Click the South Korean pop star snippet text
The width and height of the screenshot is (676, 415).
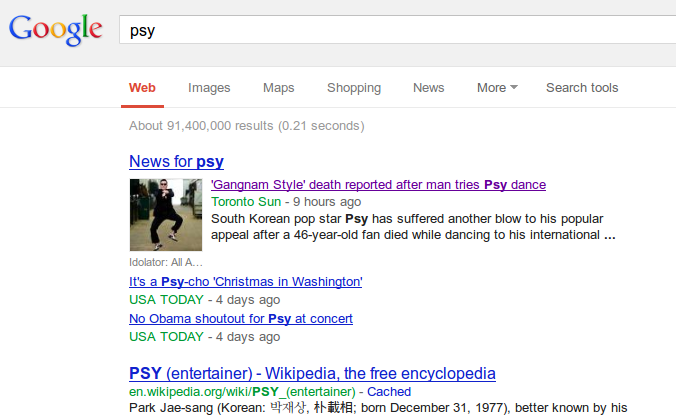click(x=413, y=227)
